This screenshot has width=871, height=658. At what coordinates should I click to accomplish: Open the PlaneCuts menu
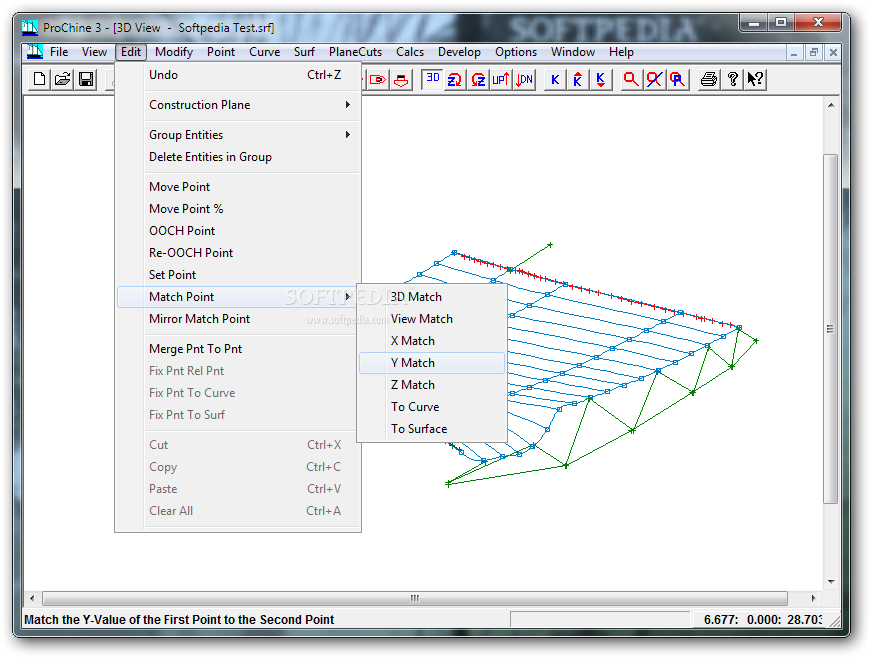tap(356, 52)
